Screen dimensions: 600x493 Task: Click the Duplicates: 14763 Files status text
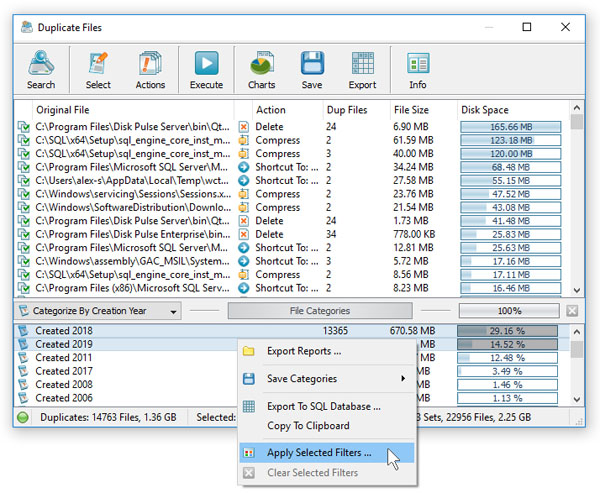tap(108, 417)
